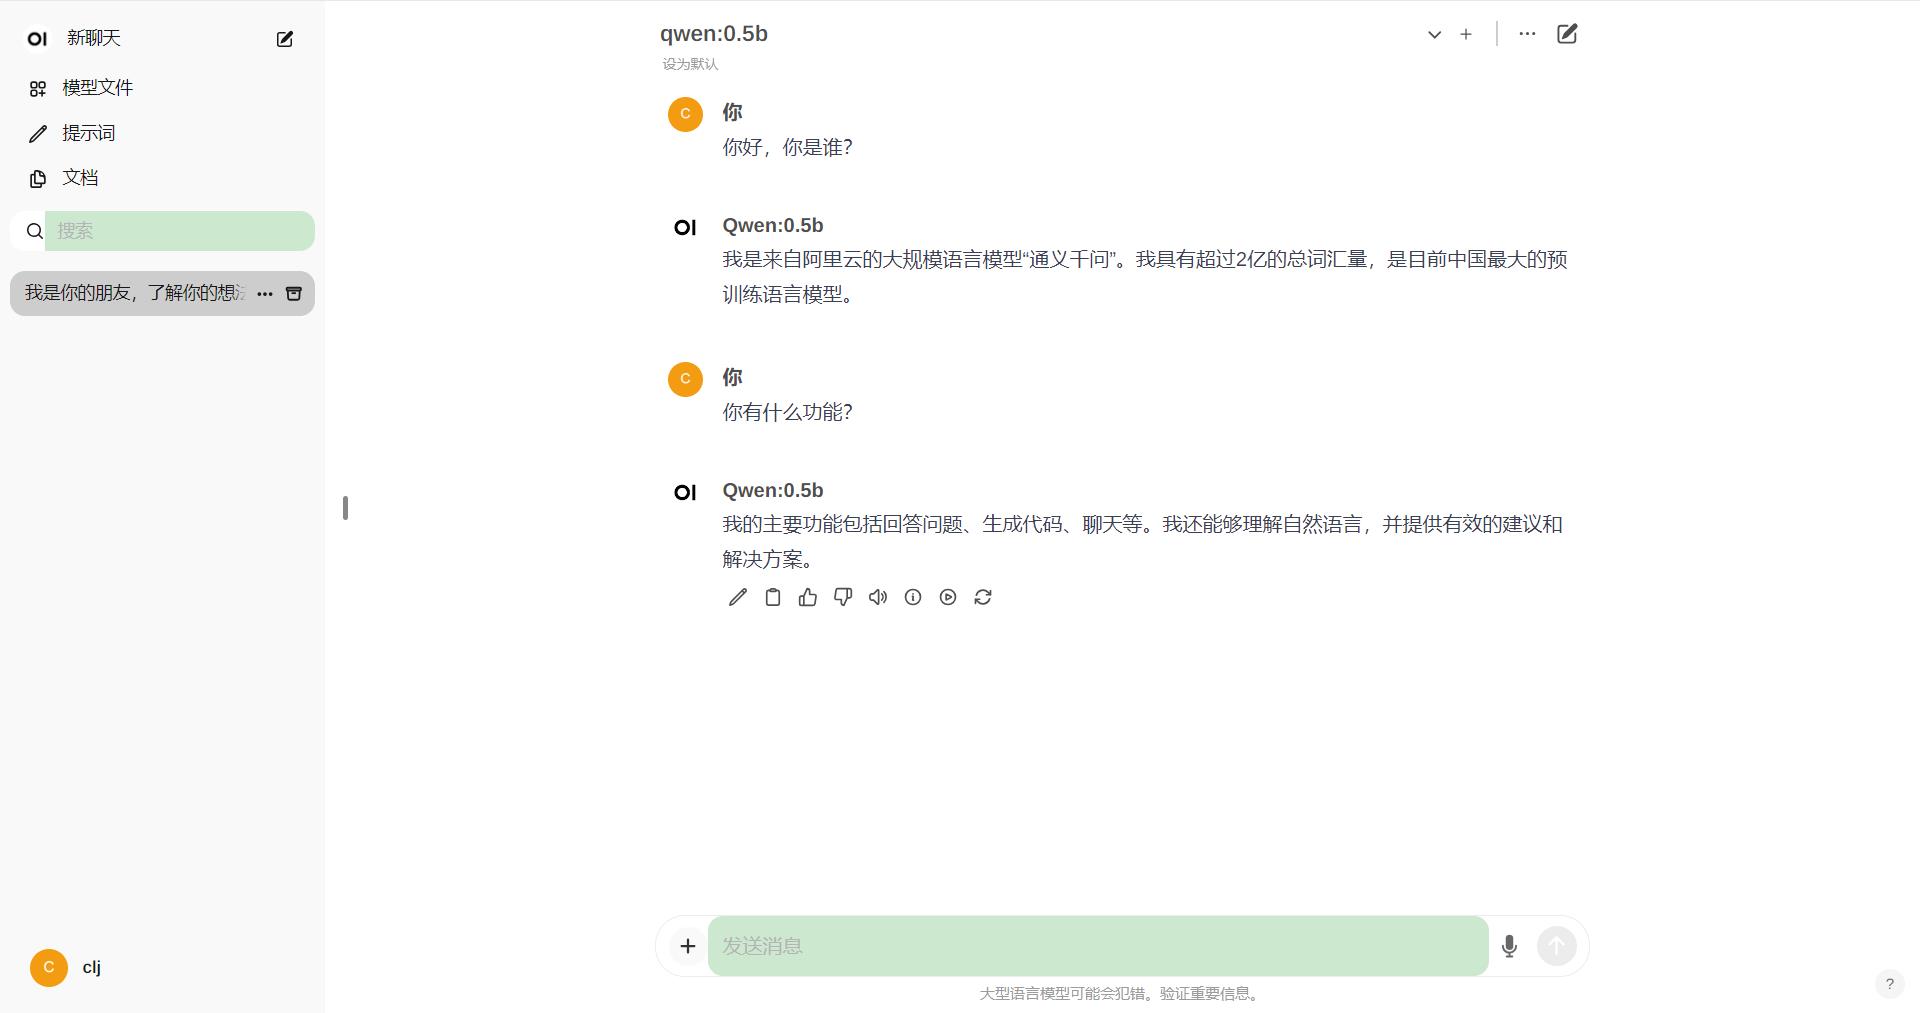This screenshot has width=1920, height=1013.
Task: Click the clj orange avatar at bottom-left
Action: click(x=49, y=967)
